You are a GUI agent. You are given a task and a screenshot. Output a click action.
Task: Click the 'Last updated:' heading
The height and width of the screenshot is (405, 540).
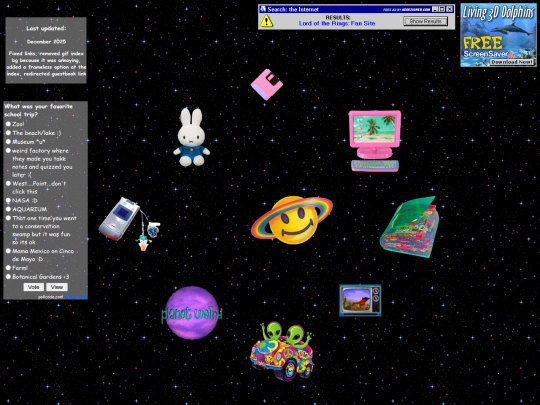coord(46,28)
